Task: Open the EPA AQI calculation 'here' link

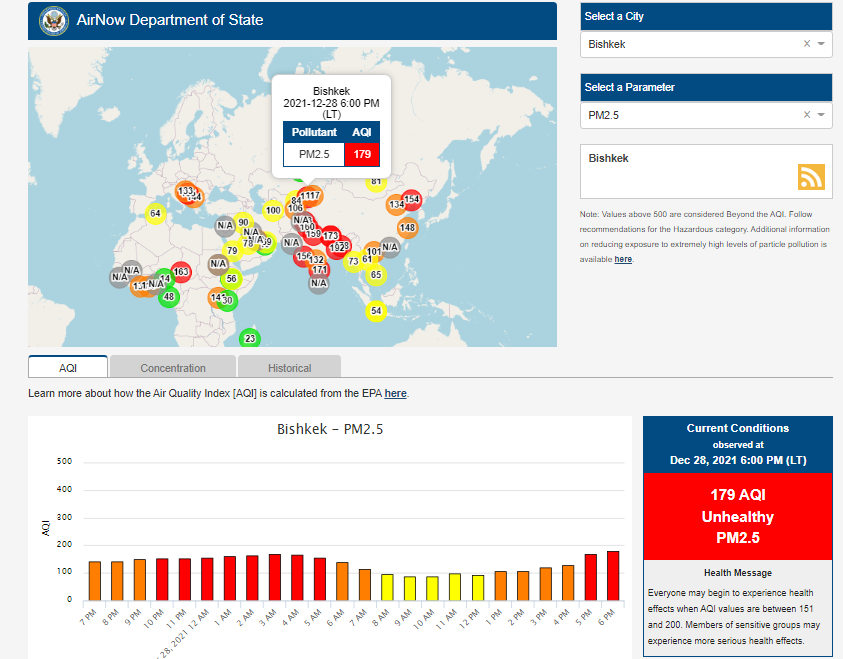Action: point(396,393)
